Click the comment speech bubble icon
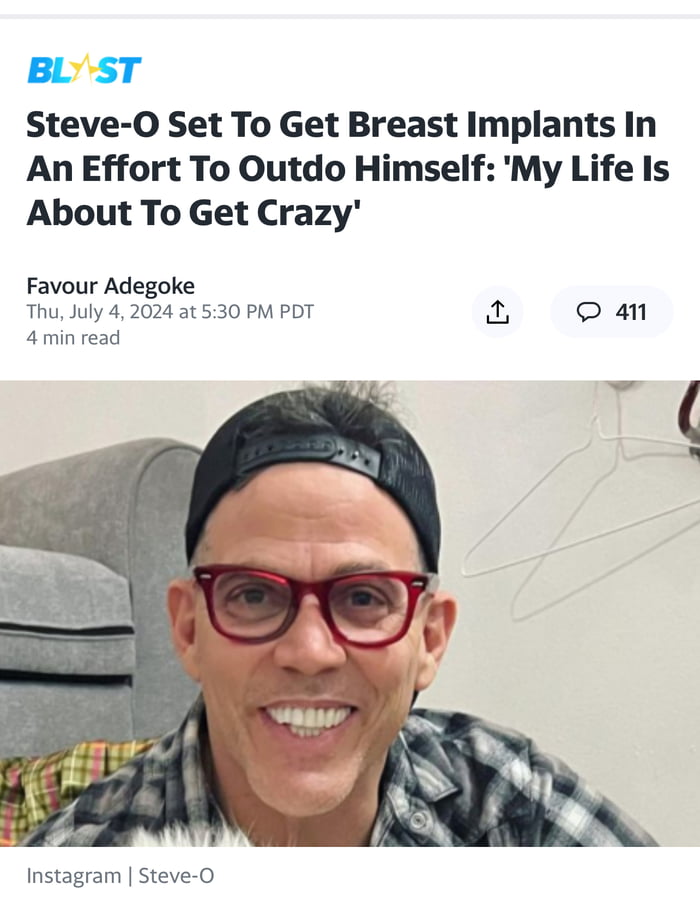 click(588, 312)
